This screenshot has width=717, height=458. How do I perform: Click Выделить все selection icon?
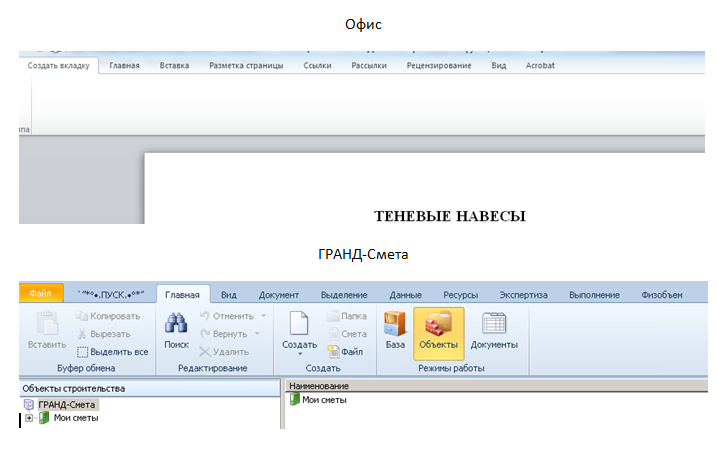point(82,352)
